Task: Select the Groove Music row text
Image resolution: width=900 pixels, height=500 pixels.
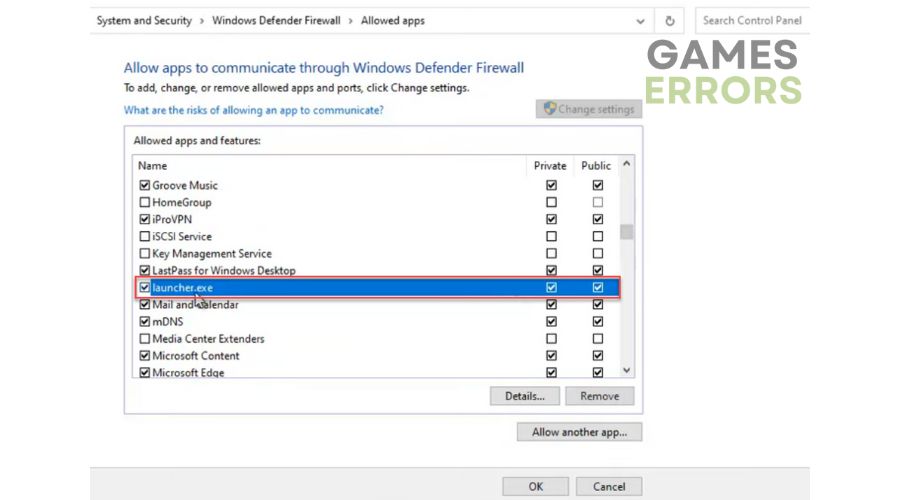Action: pos(185,185)
